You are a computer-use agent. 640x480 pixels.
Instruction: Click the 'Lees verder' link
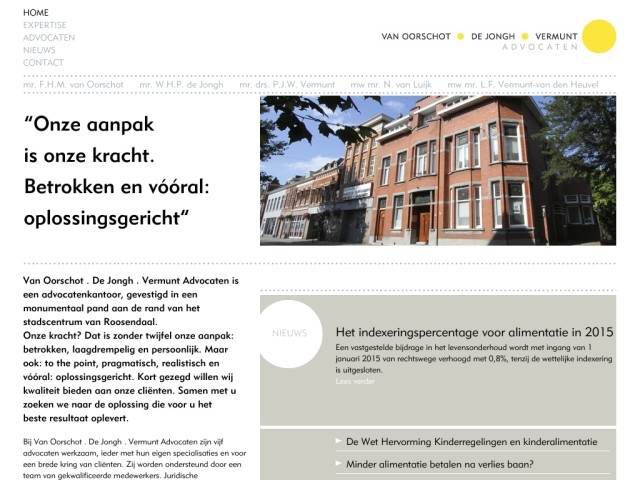click(x=356, y=381)
